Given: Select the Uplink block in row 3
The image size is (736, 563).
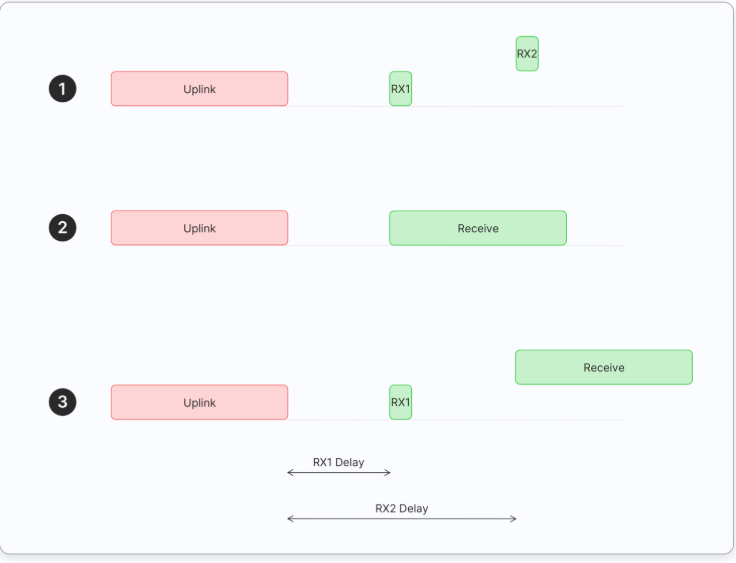Looking at the screenshot, I should pos(199,402).
